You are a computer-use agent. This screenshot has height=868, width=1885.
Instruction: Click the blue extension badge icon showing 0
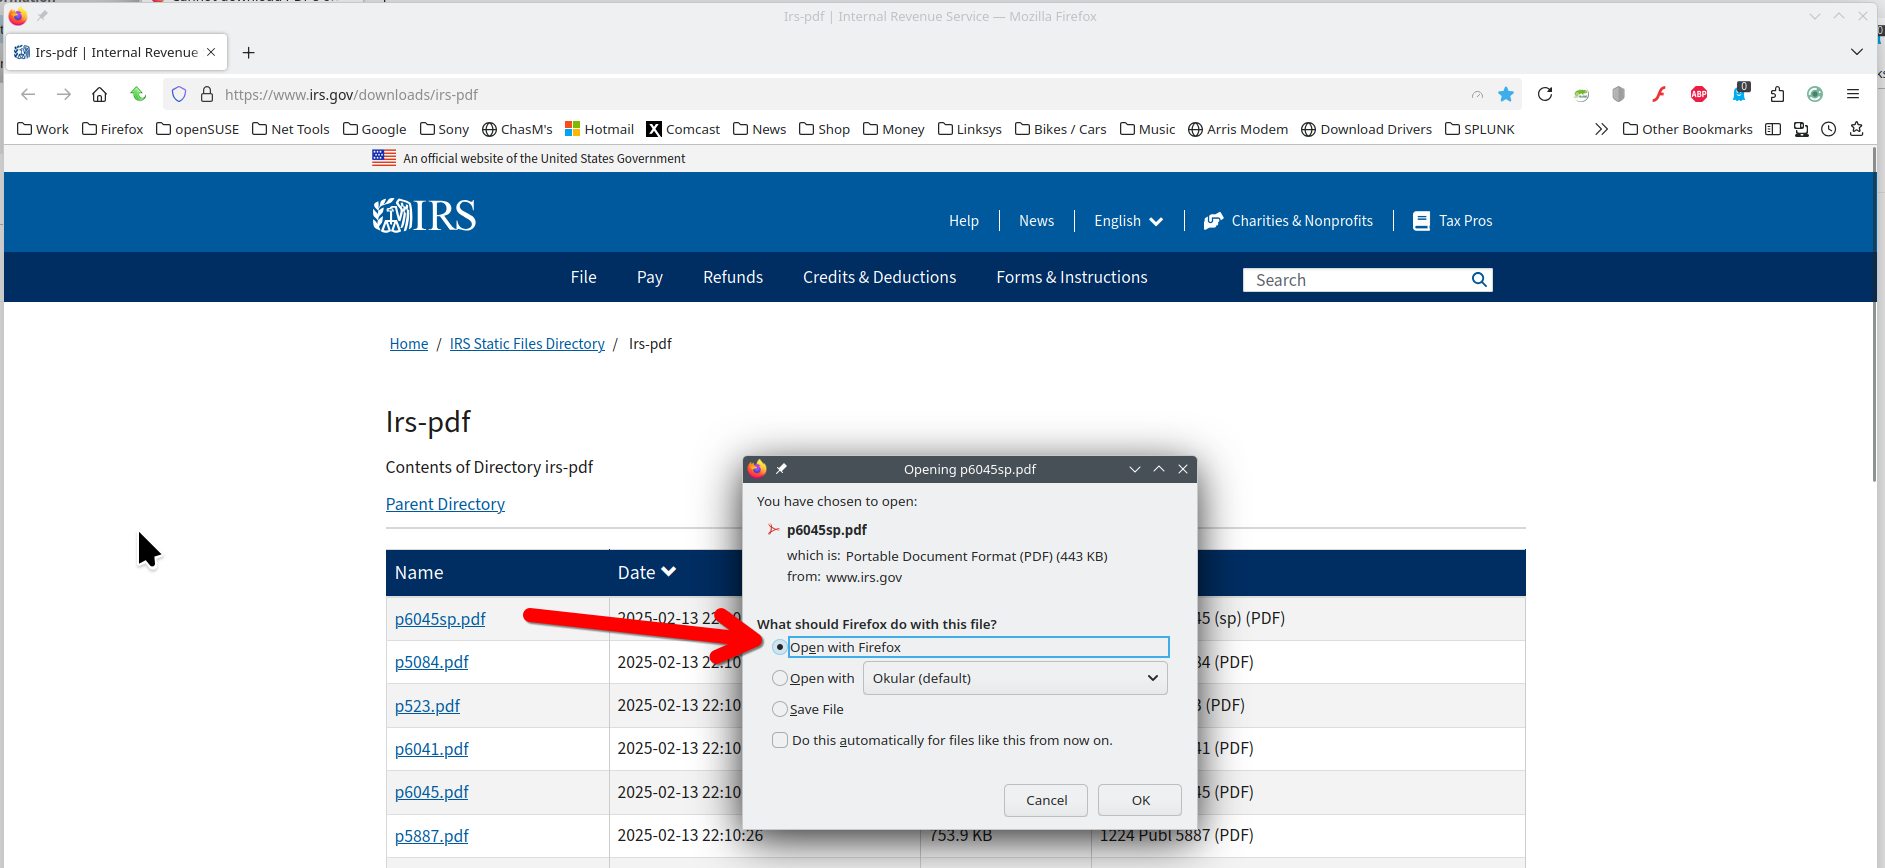(1739, 93)
